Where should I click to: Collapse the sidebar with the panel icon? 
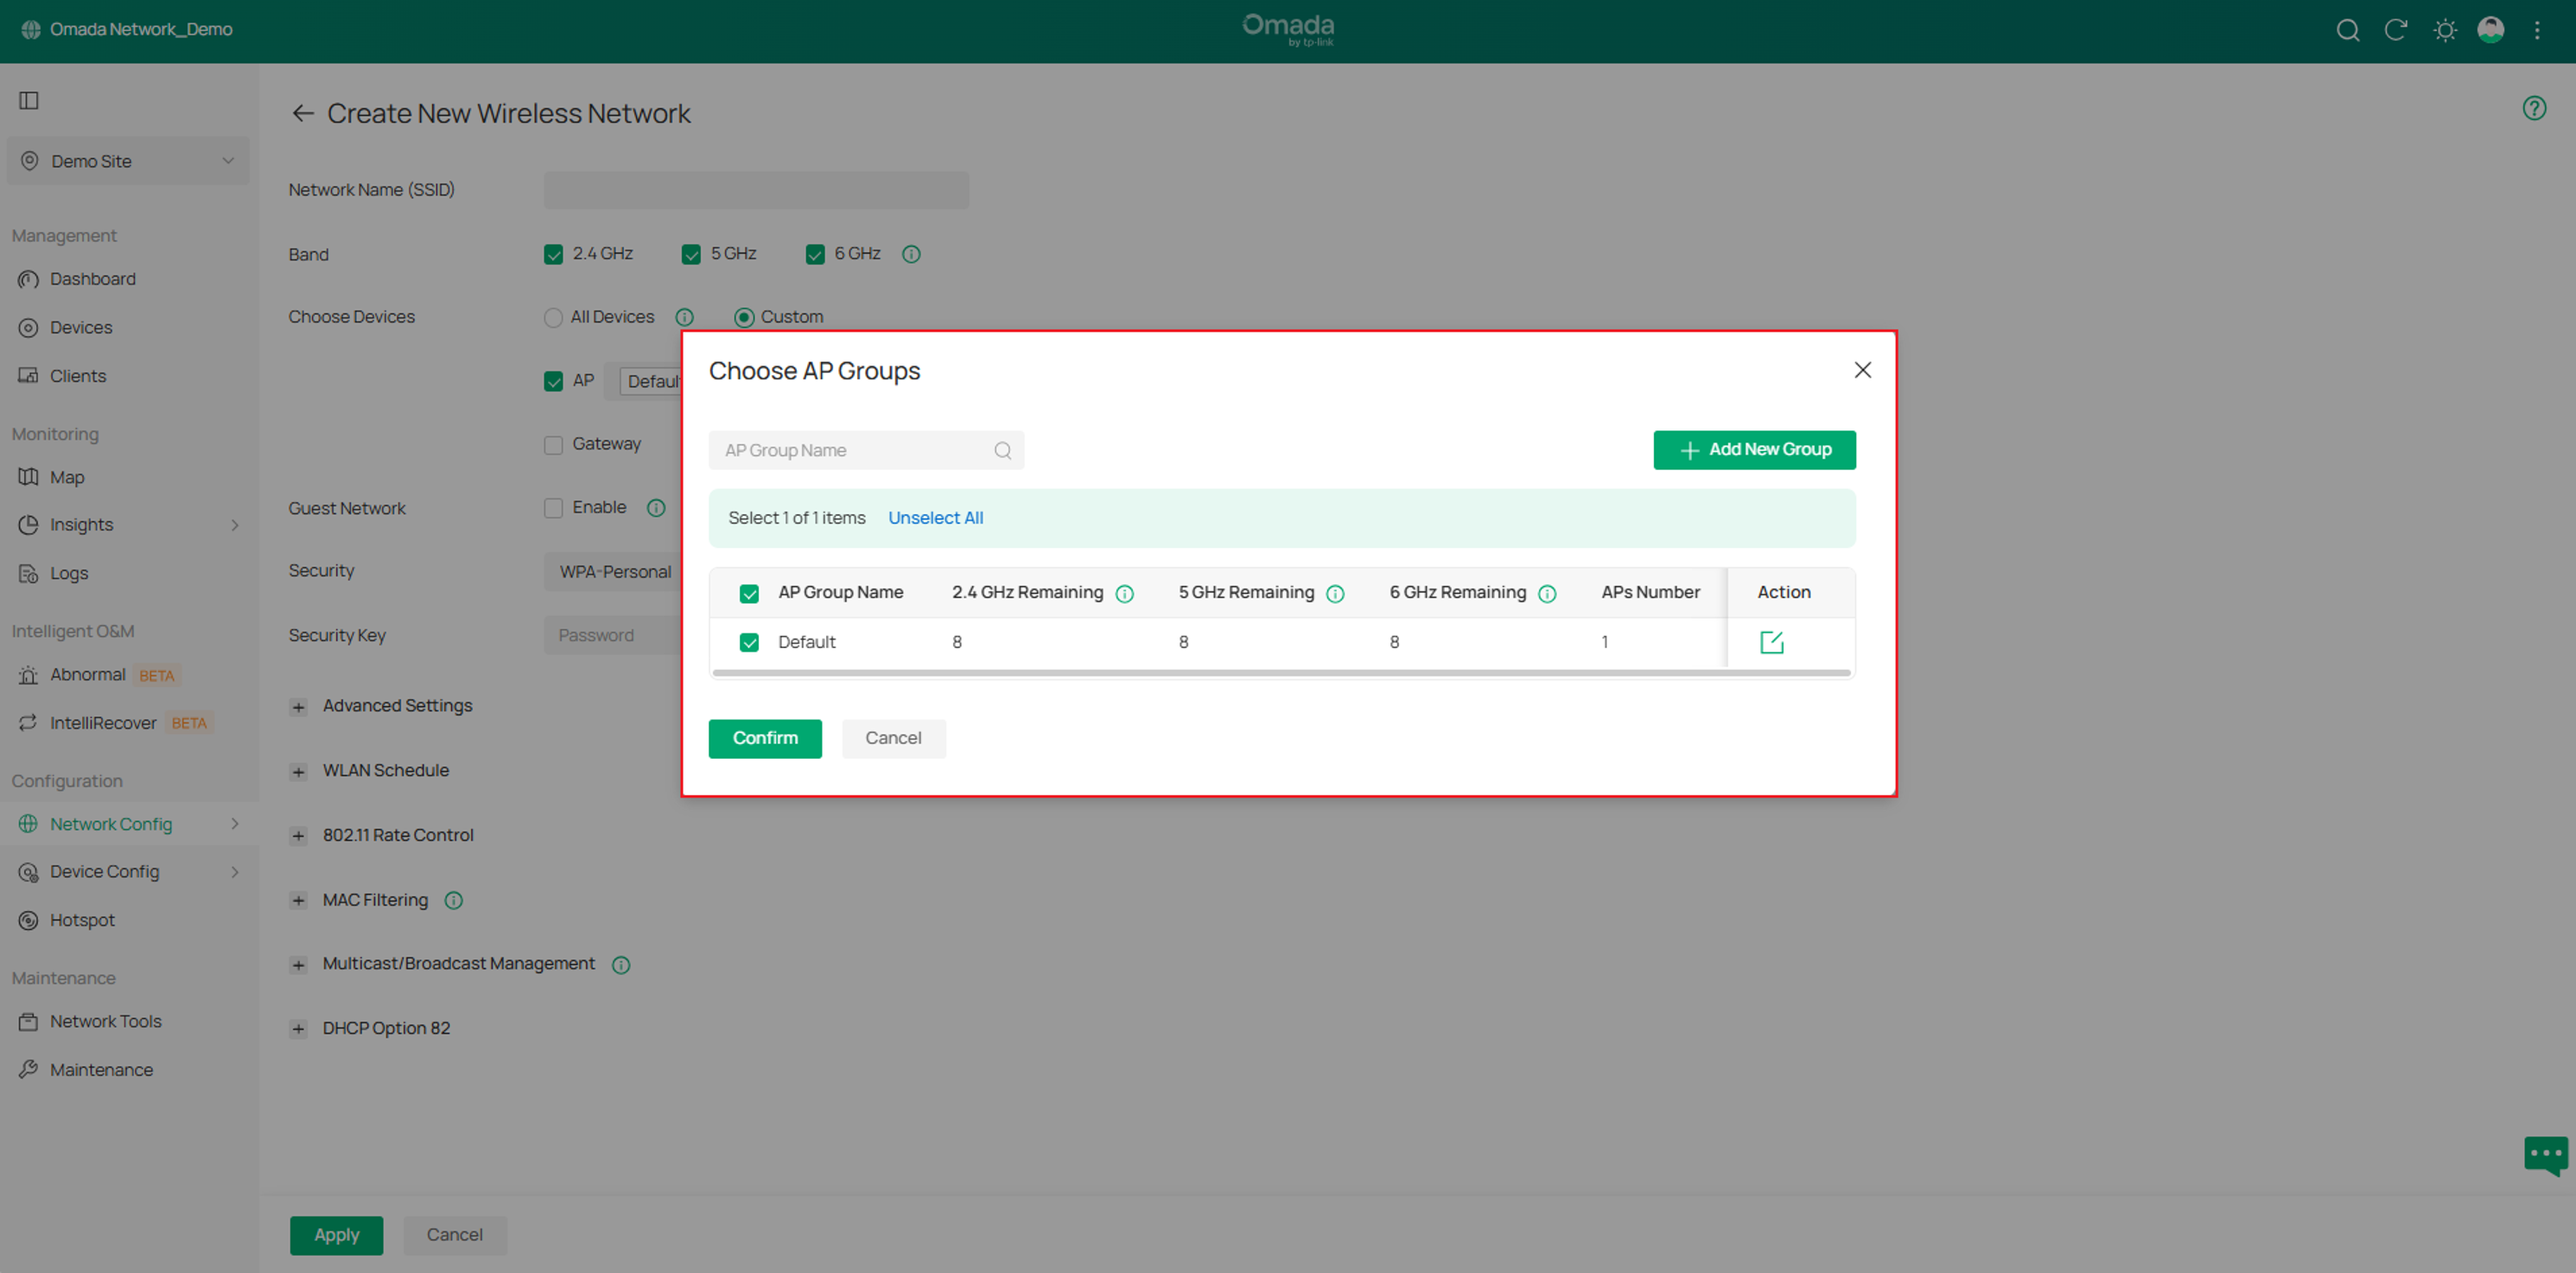(29, 100)
